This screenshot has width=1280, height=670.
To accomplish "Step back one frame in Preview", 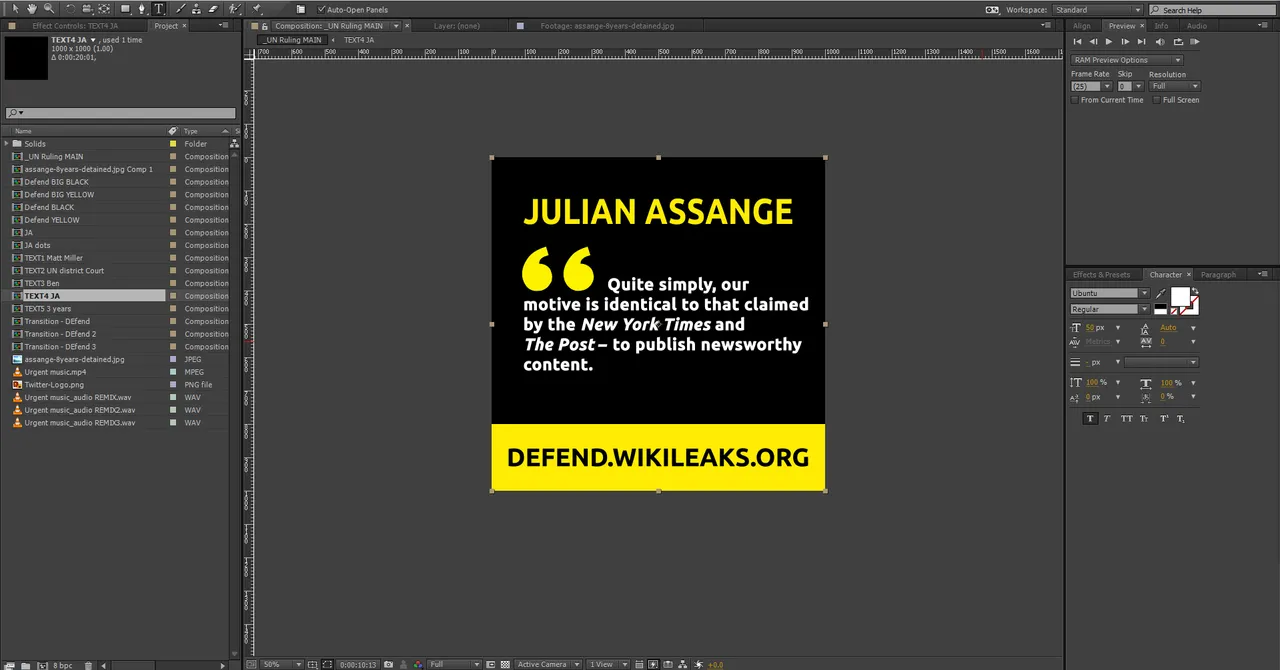I will click(x=1093, y=42).
